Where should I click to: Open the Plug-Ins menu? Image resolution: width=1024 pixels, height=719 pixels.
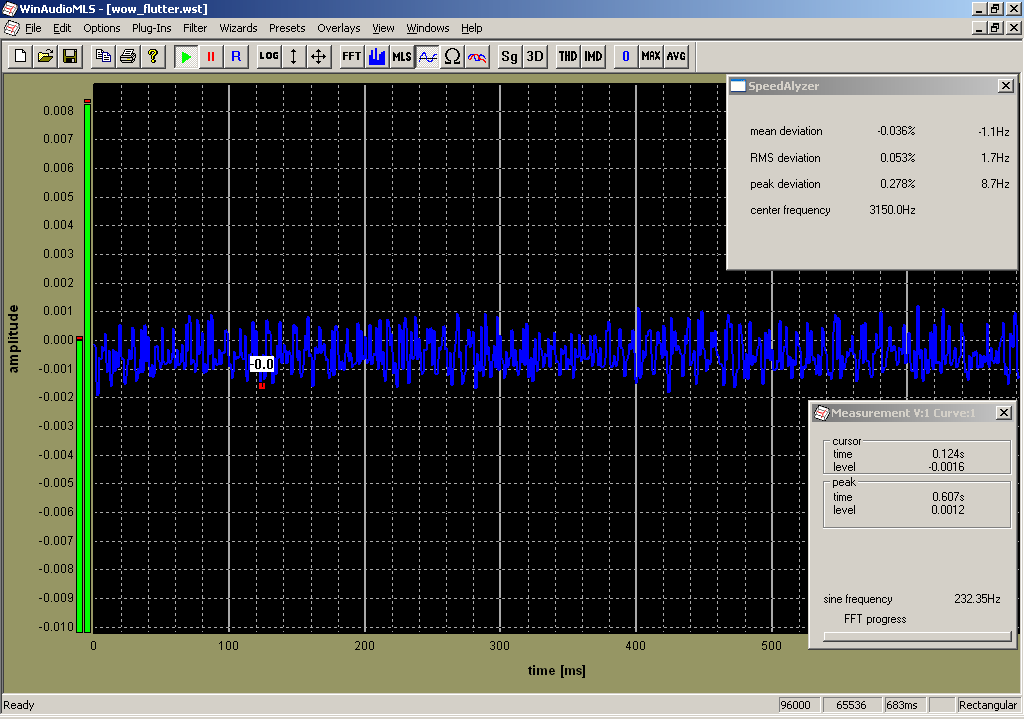tap(151, 28)
